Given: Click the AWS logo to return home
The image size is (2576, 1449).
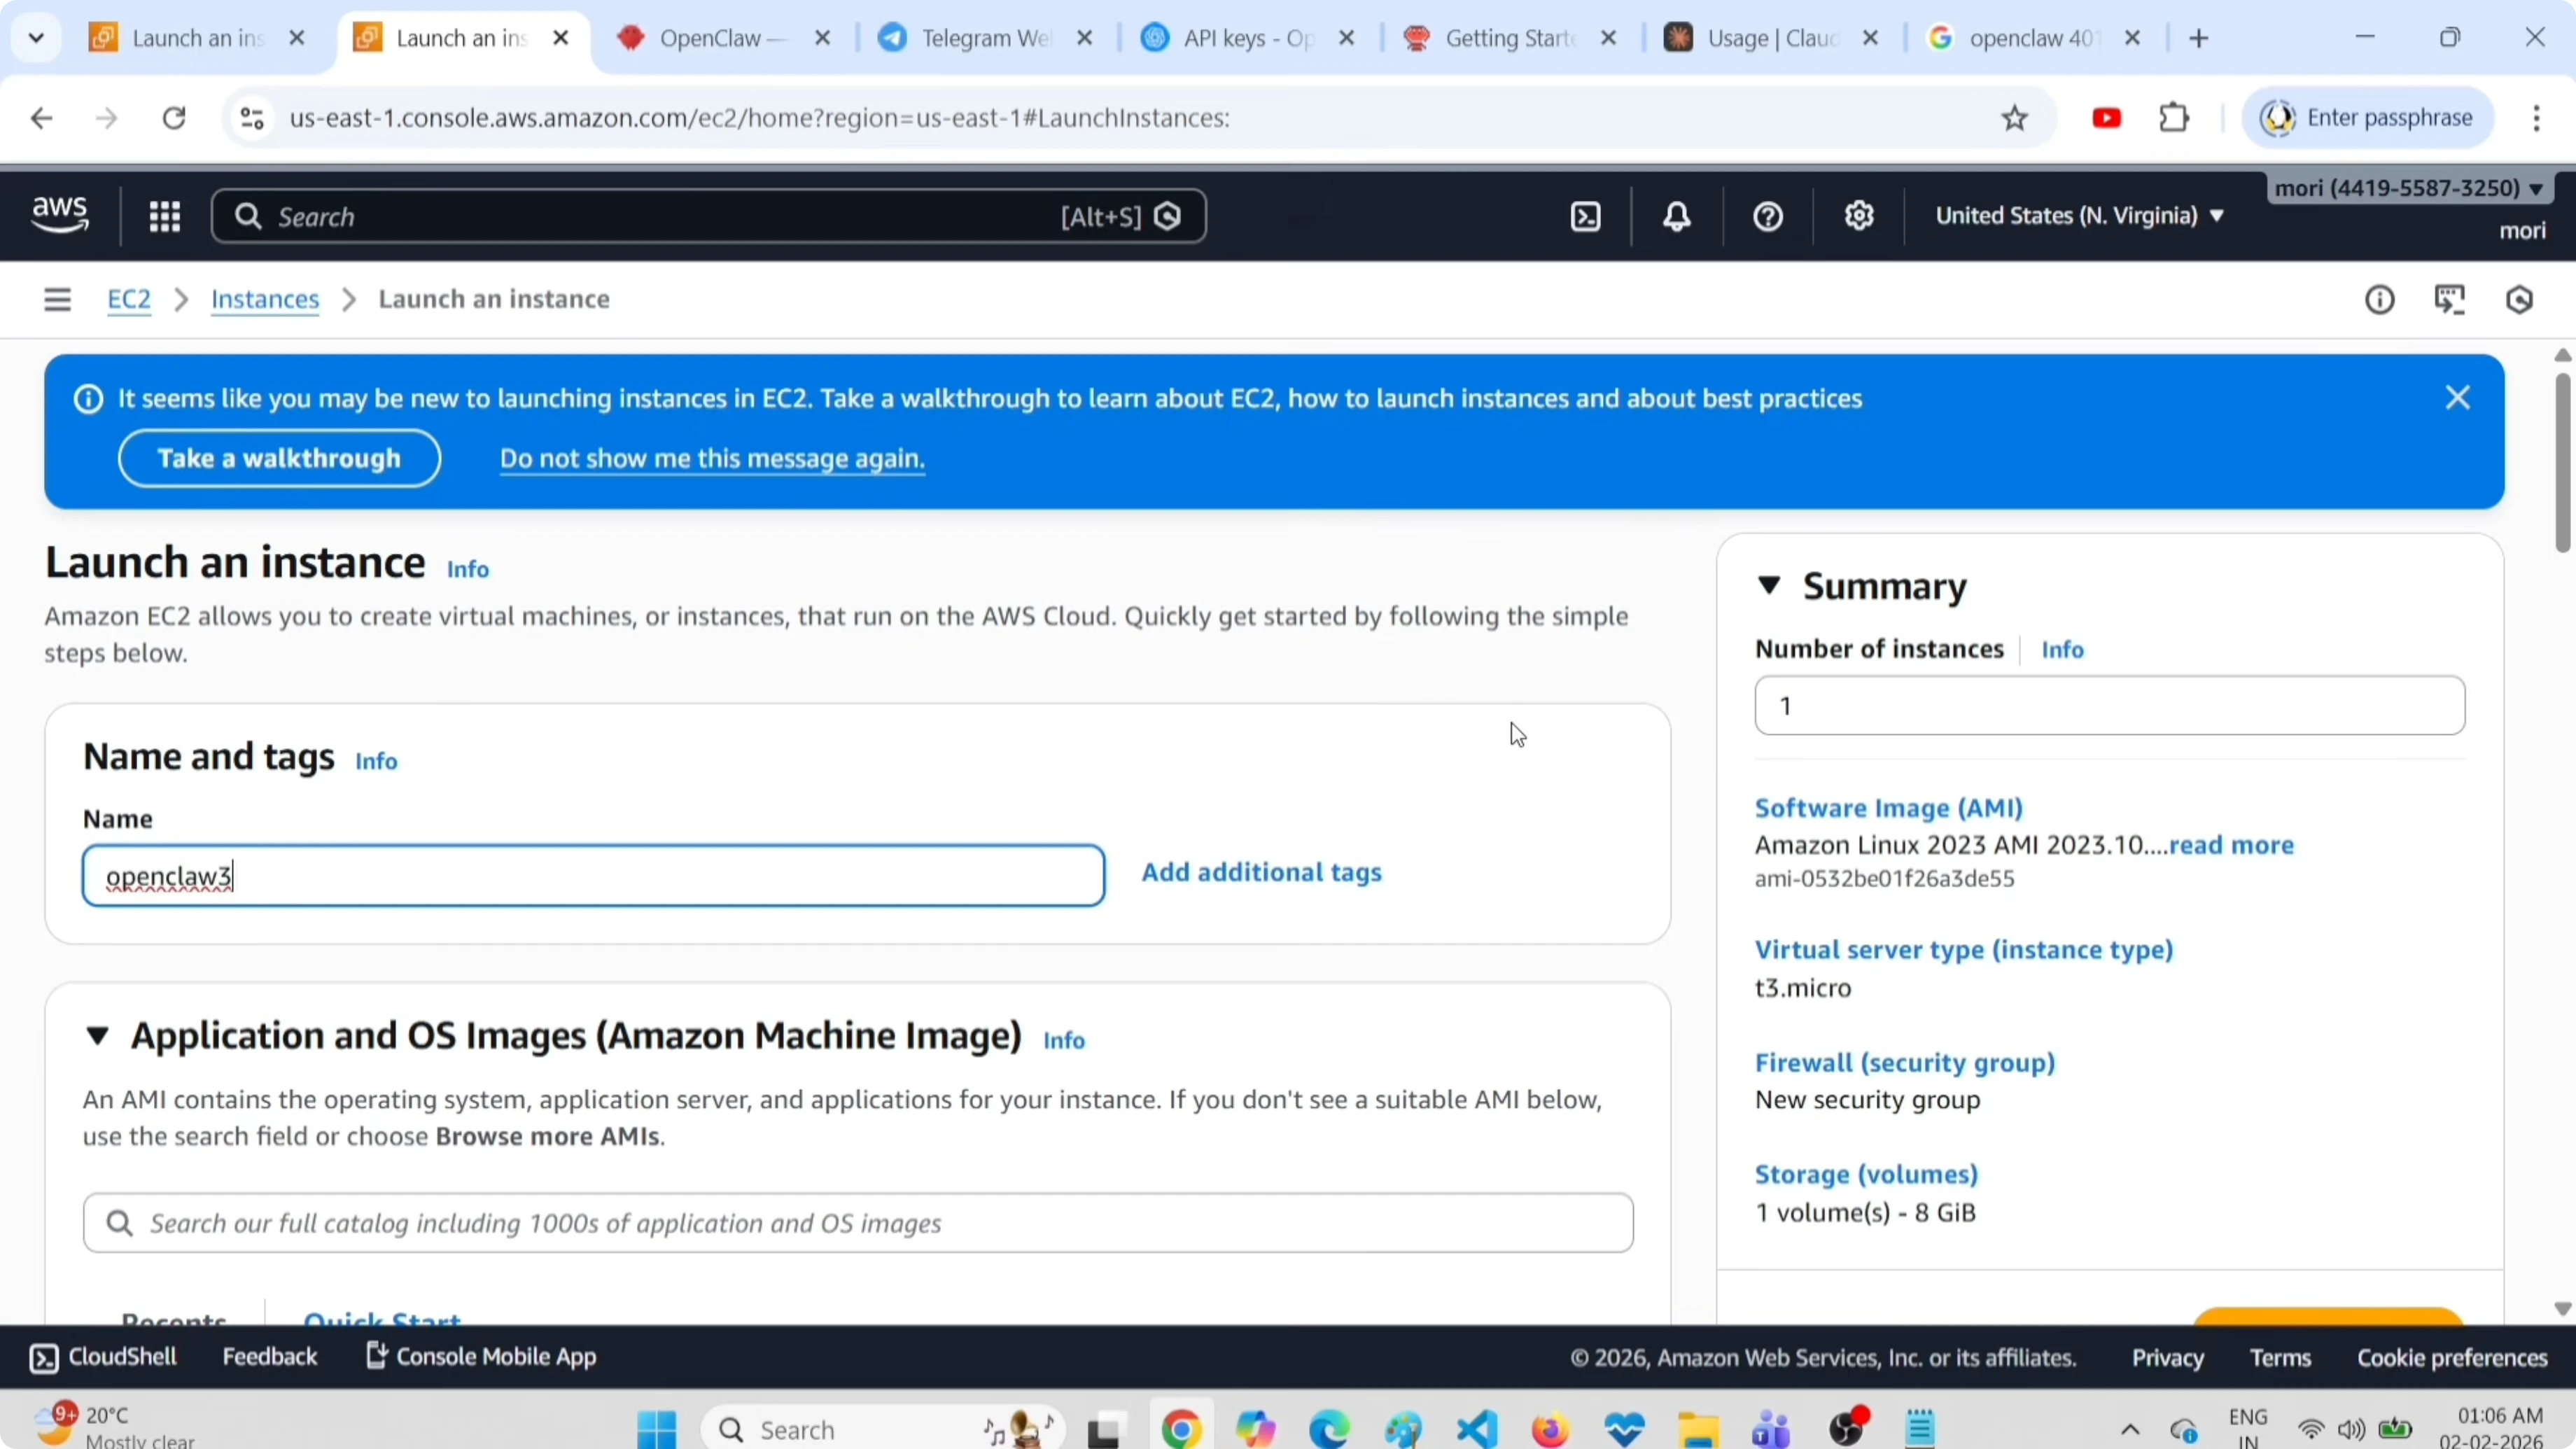Looking at the screenshot, I should tap(59, 214).
